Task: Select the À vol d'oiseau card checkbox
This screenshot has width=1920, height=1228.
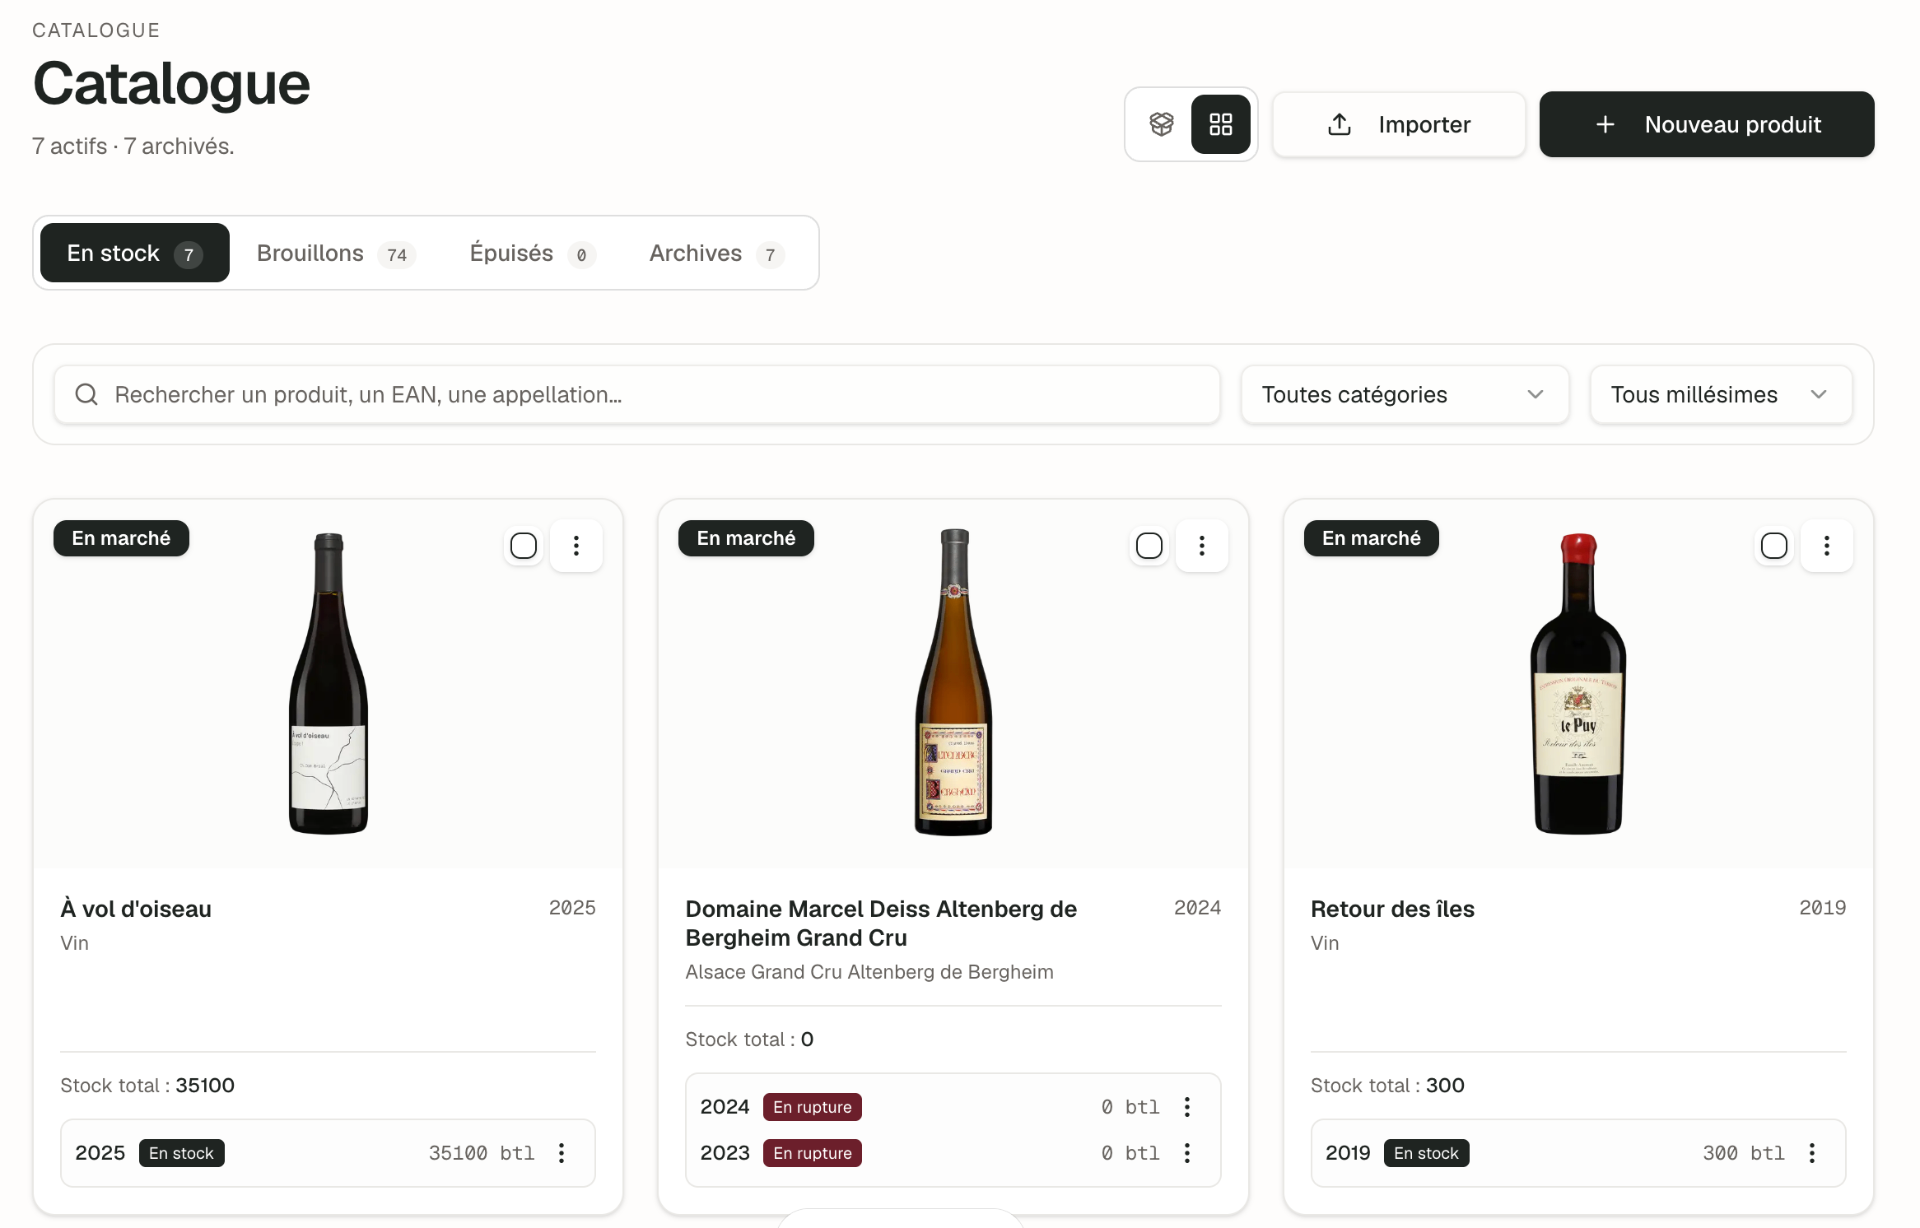Action: click(523, 545)
